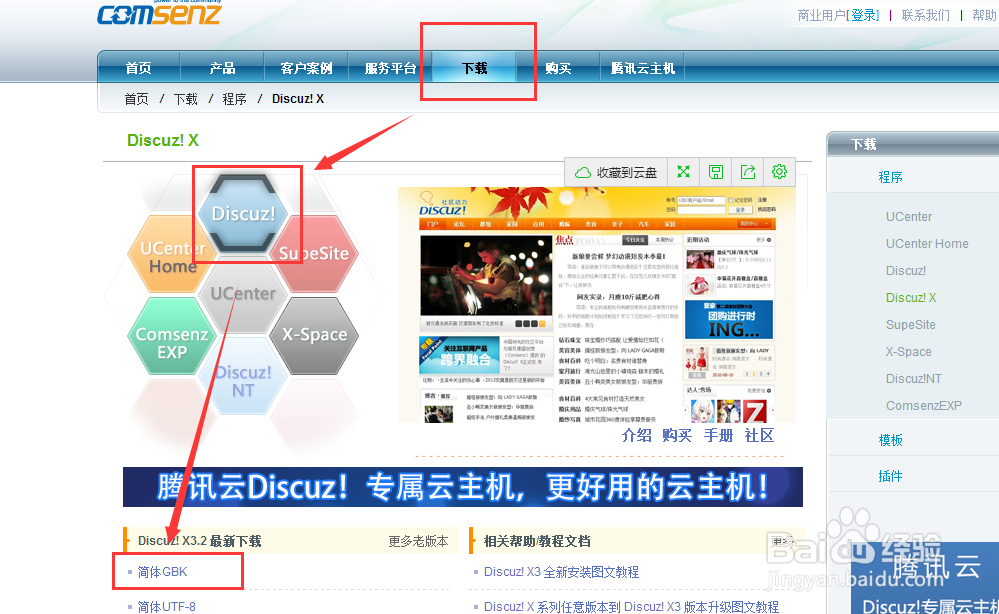Open the 更多老版本 link
Screen dimensions: 999x614
[419, 541]
